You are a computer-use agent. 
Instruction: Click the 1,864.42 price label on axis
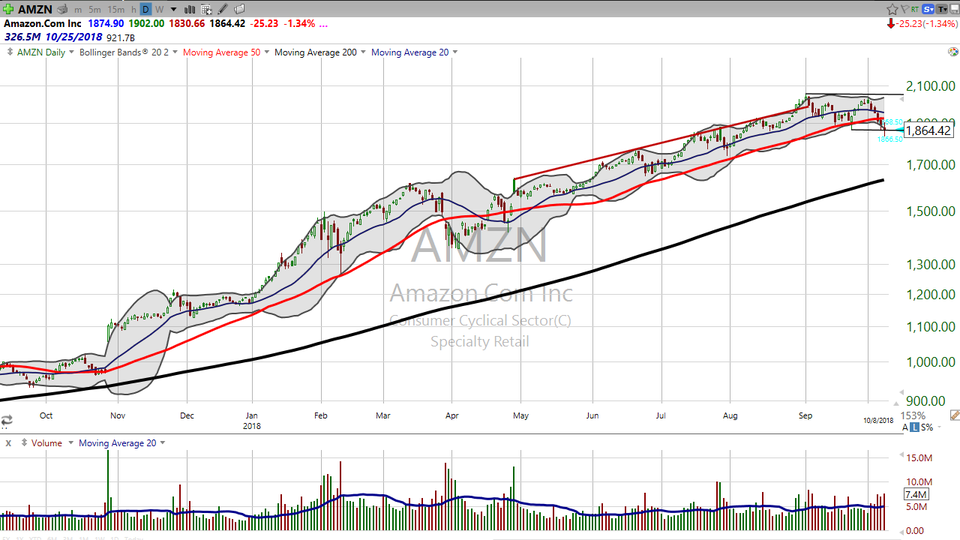tap(927, 130)
